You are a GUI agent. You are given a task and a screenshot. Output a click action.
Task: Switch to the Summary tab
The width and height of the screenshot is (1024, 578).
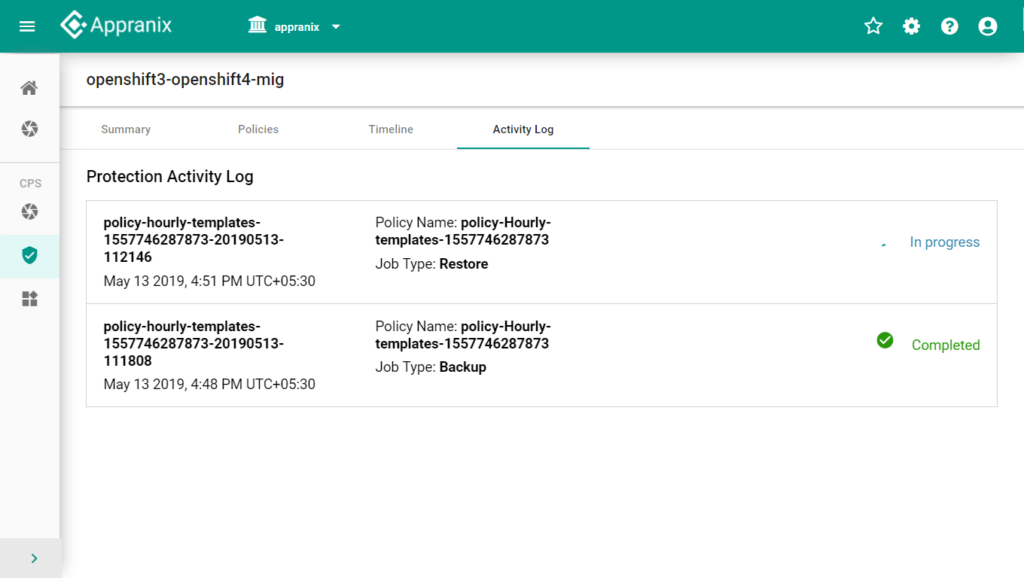(x=126, y=129)
